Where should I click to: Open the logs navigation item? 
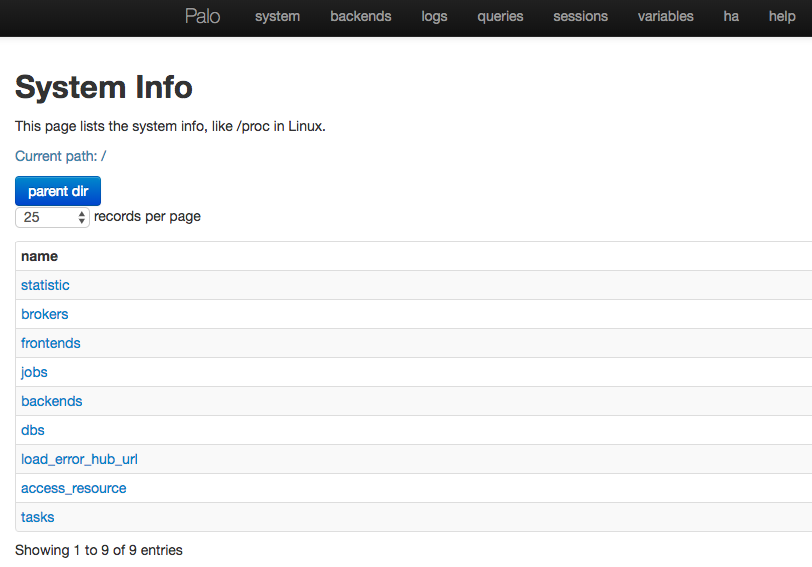[x=434, y=16]
